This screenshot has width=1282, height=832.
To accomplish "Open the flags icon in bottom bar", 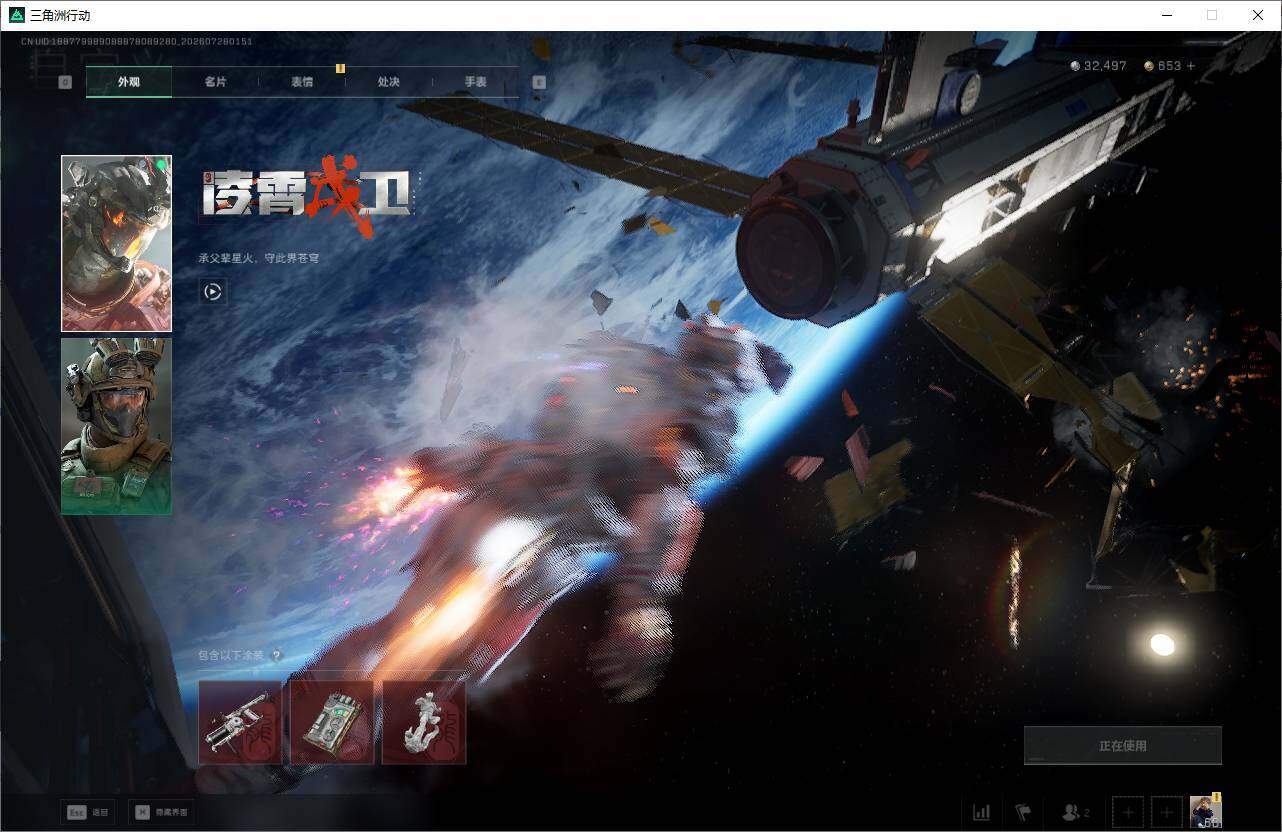I will 1023,812.
